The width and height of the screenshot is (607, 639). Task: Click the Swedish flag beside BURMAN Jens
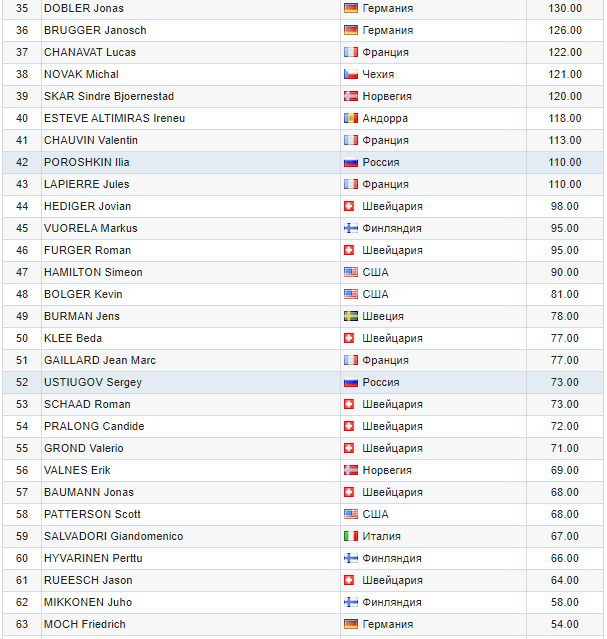[350, 316]
